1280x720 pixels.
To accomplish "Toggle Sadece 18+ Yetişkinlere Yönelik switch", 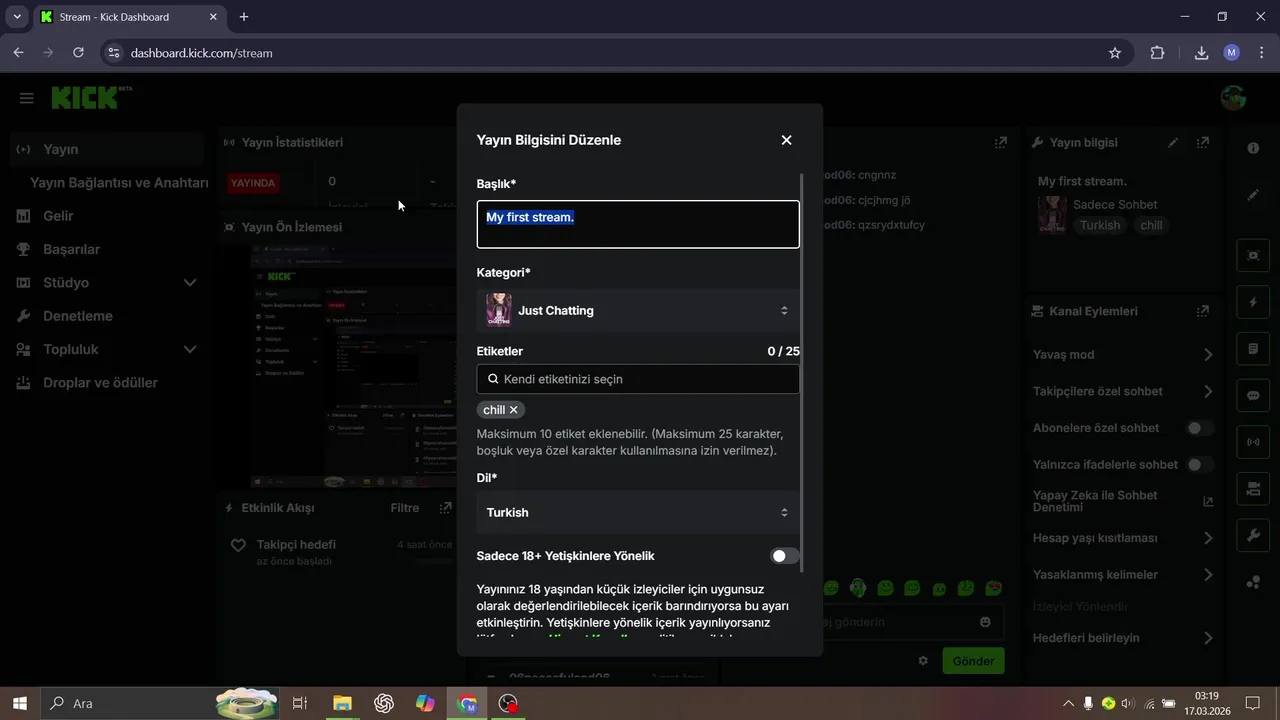I will (x=785, y=556).
